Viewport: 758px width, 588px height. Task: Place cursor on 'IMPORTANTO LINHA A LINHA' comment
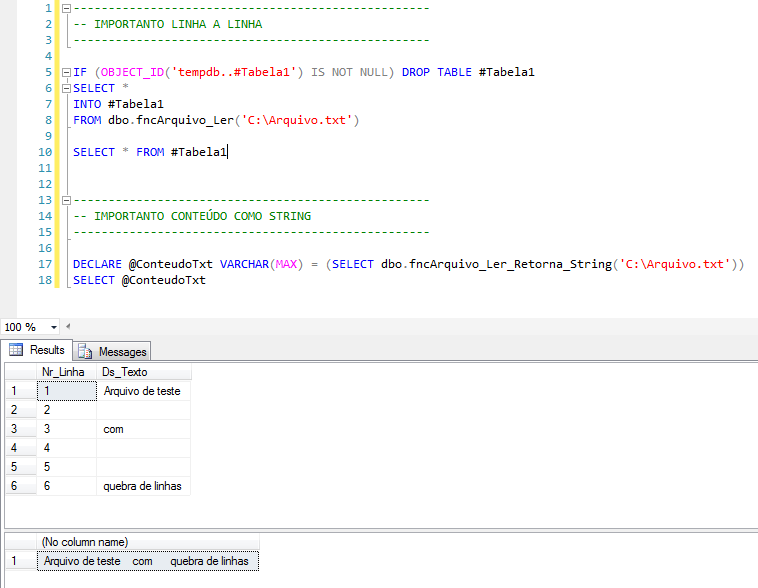click(x=178, y=24)
